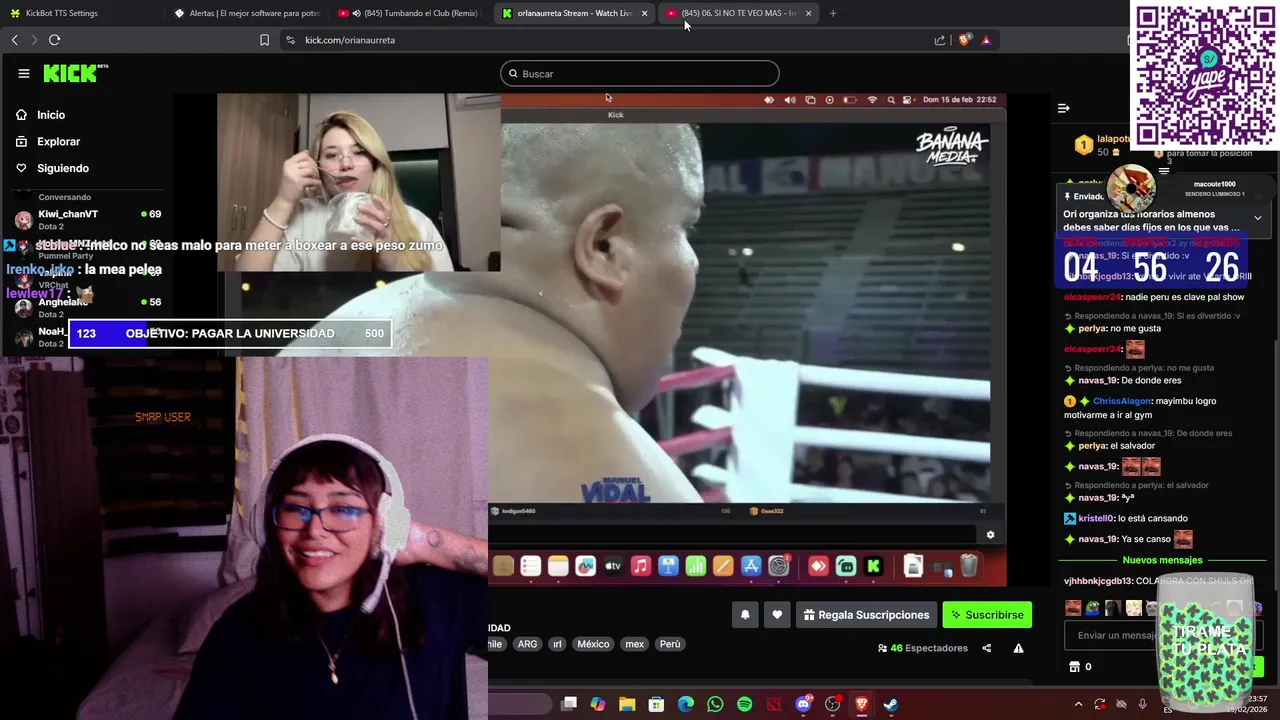Open Dota 2 from the taskbar
The image size is (1280, 720).
tap(773, 704)
